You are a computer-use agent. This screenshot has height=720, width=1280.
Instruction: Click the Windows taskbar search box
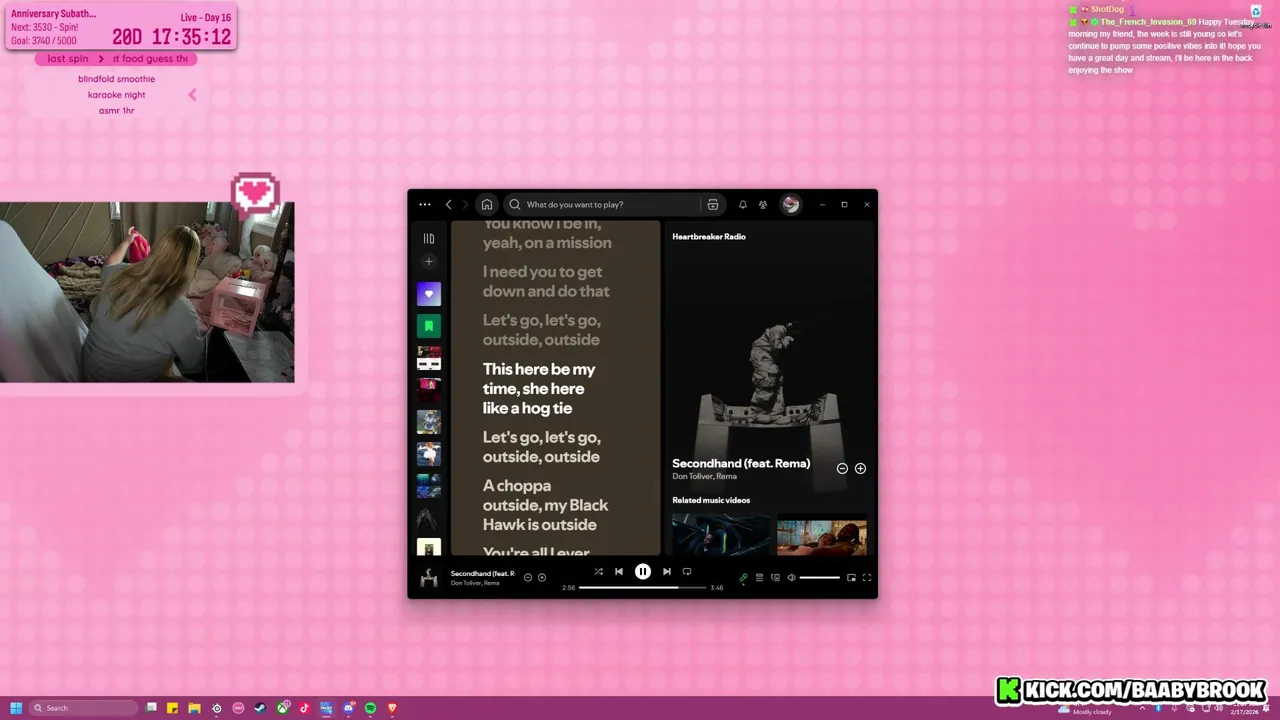84,708
